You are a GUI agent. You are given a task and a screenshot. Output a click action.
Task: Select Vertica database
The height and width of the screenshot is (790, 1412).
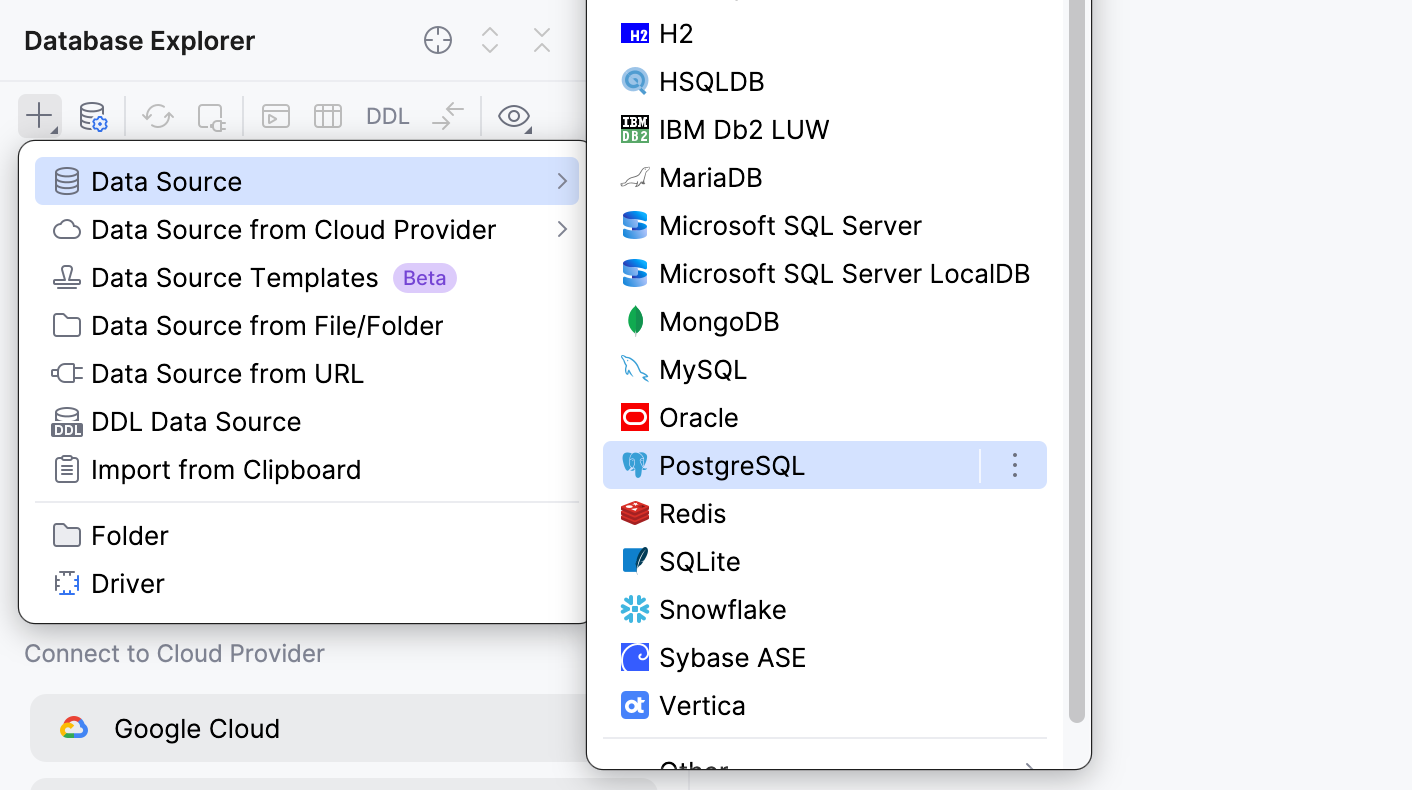click(825, 705)
